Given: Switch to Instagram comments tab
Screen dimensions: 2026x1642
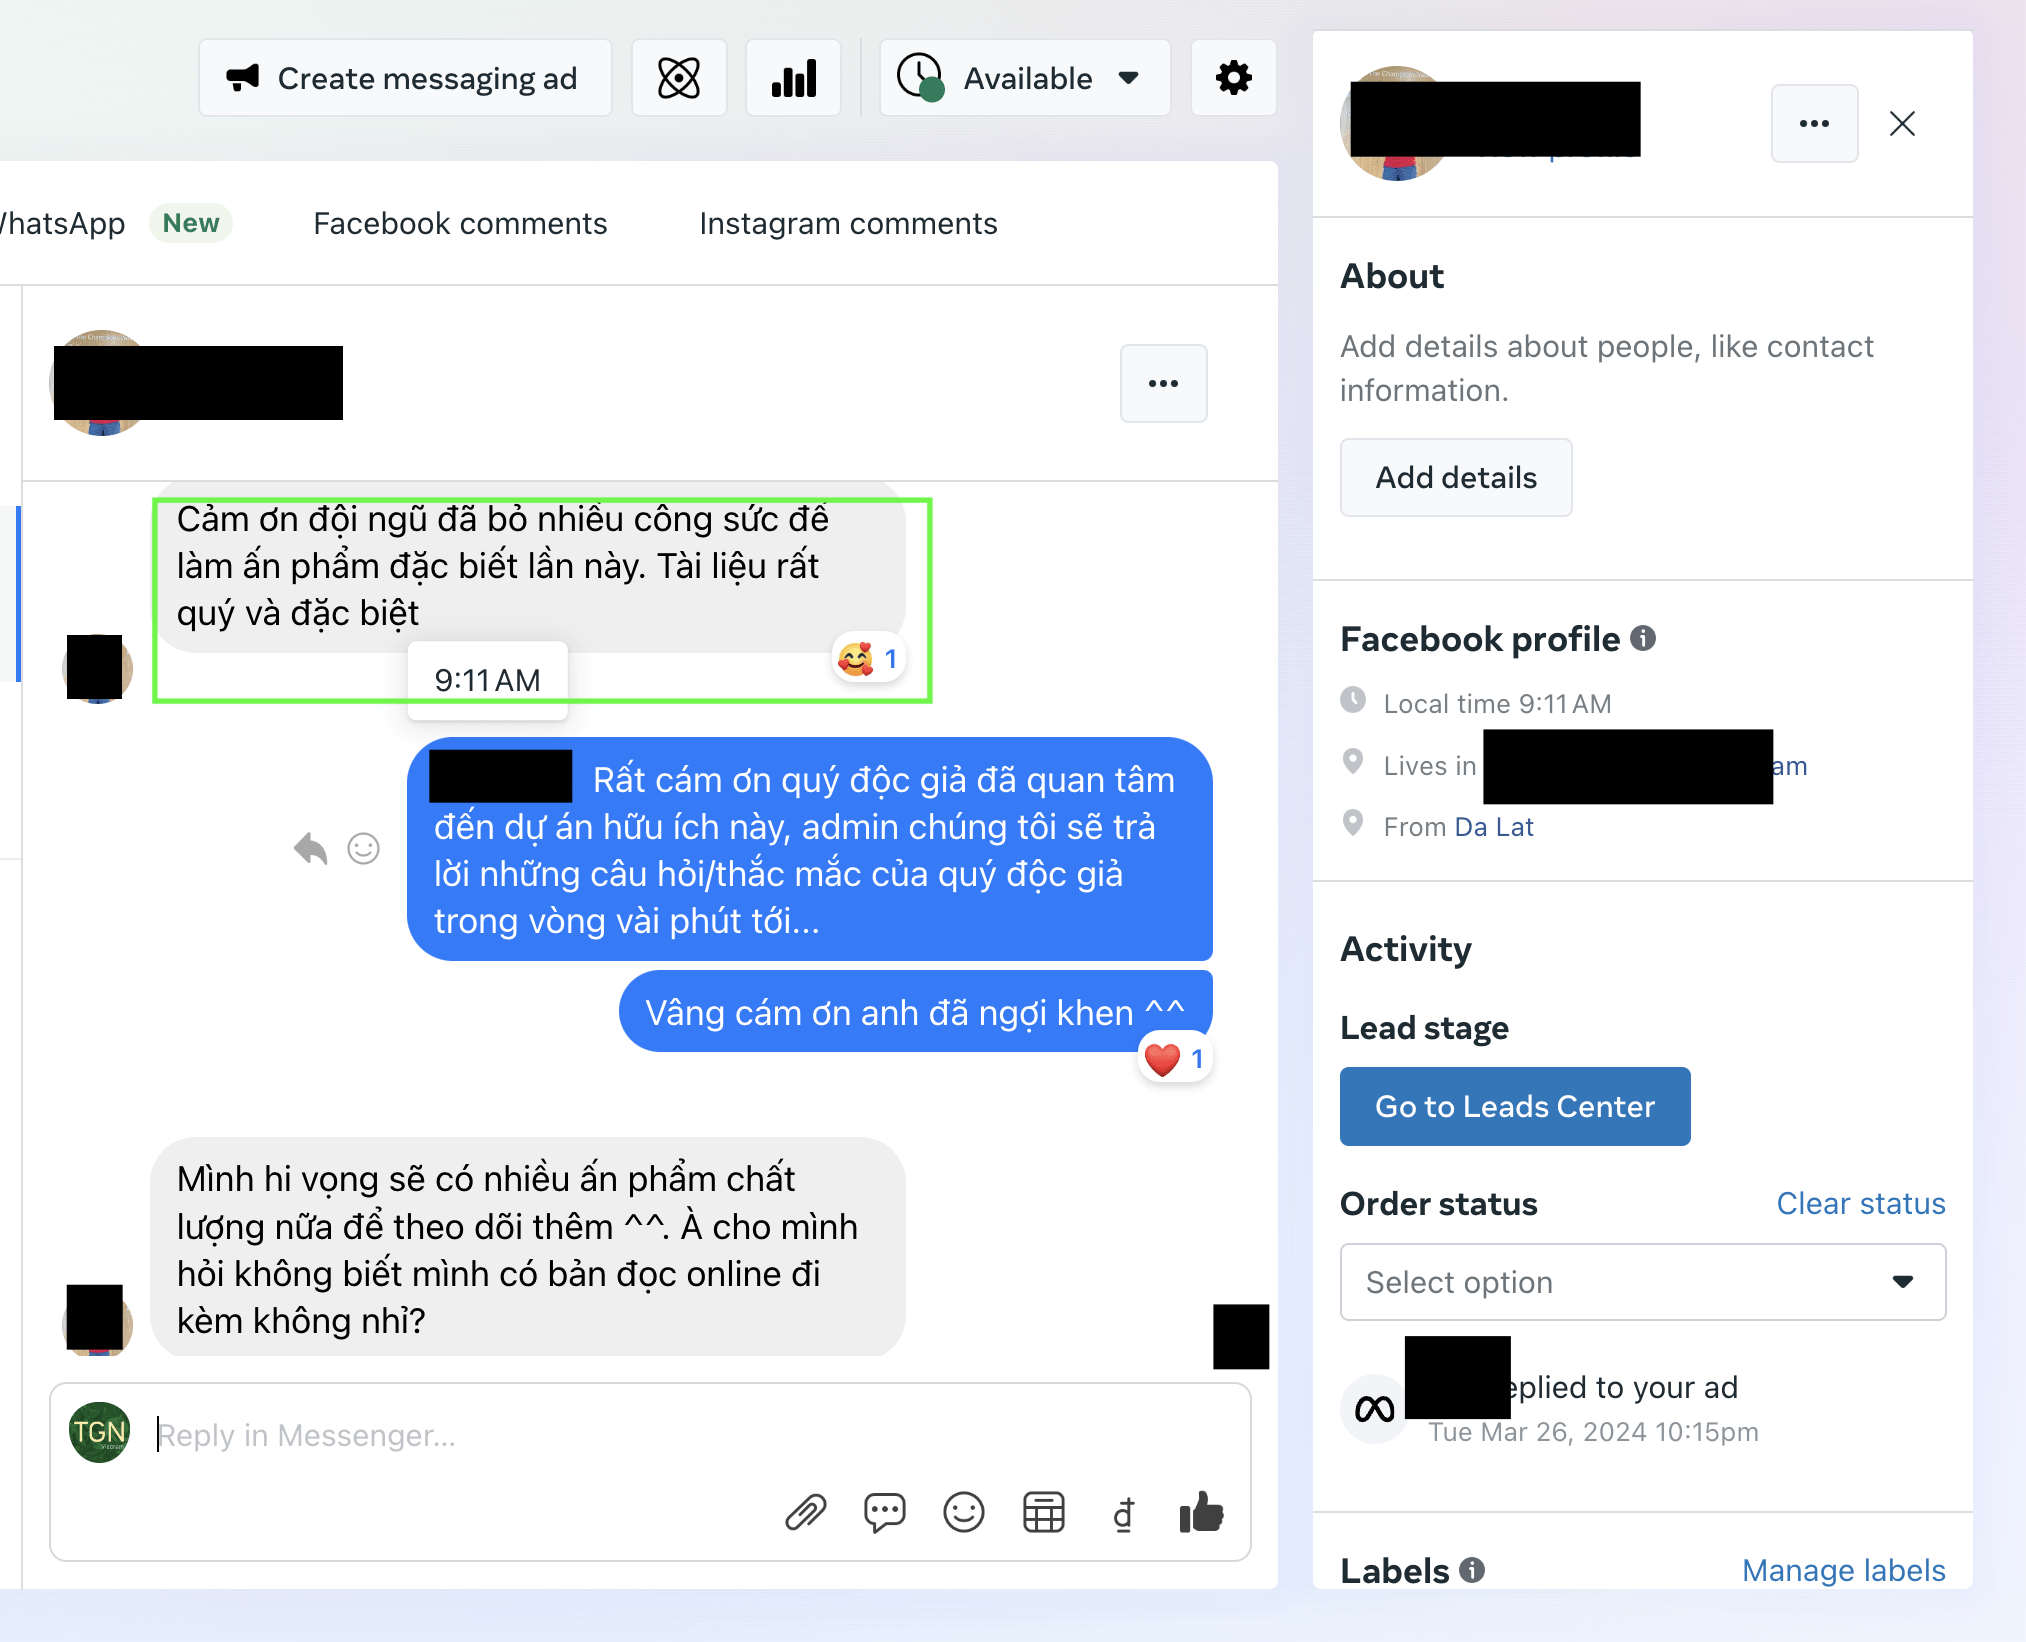Looking at the screenshot, I should click(x=848, y=223).
